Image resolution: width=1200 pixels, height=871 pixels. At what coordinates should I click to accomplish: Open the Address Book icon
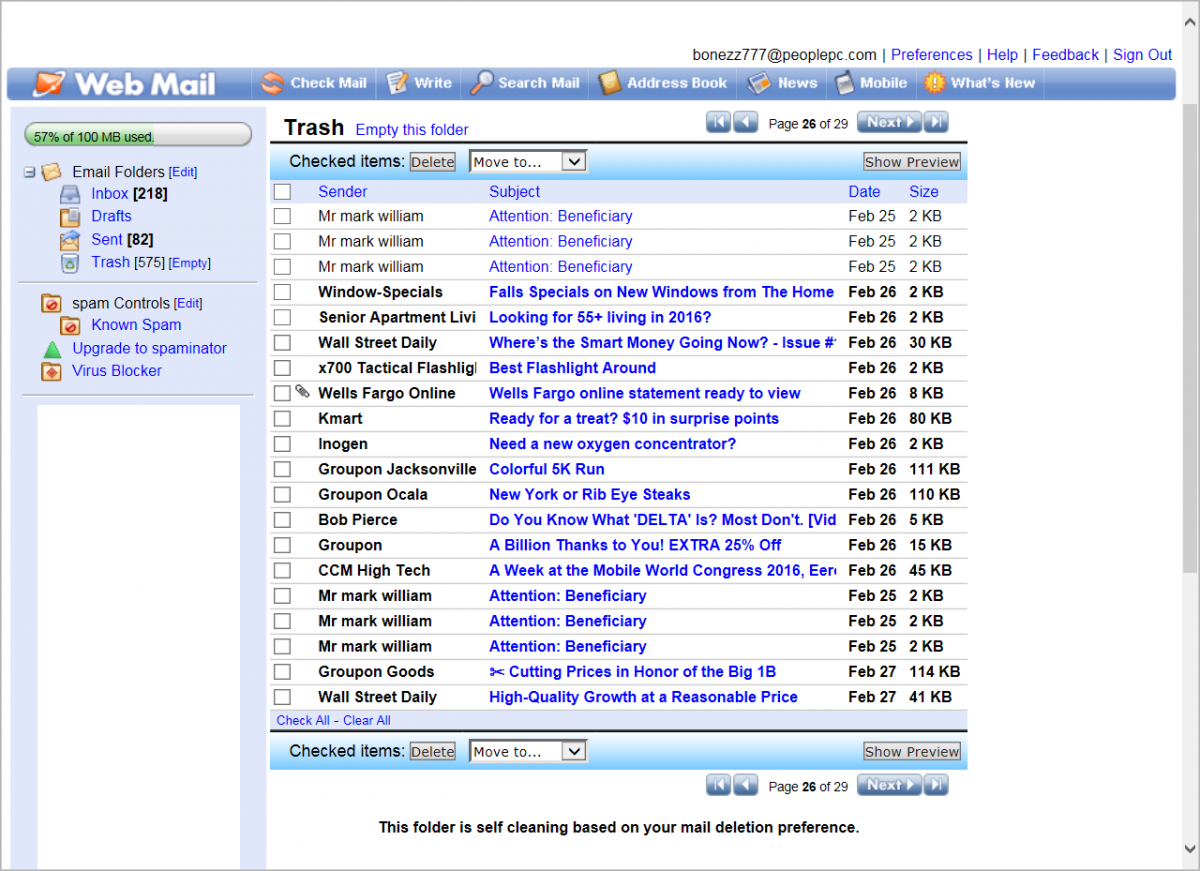610,83
